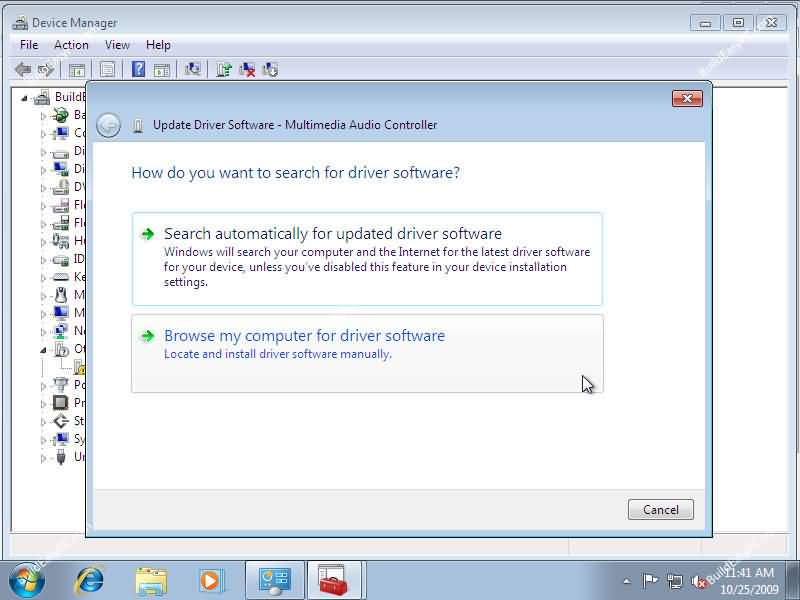Click the taskbar clock showing 11:41 AM
Image resolution: width=800 pixels, height=600 pixels.
(x=749, y=581)
